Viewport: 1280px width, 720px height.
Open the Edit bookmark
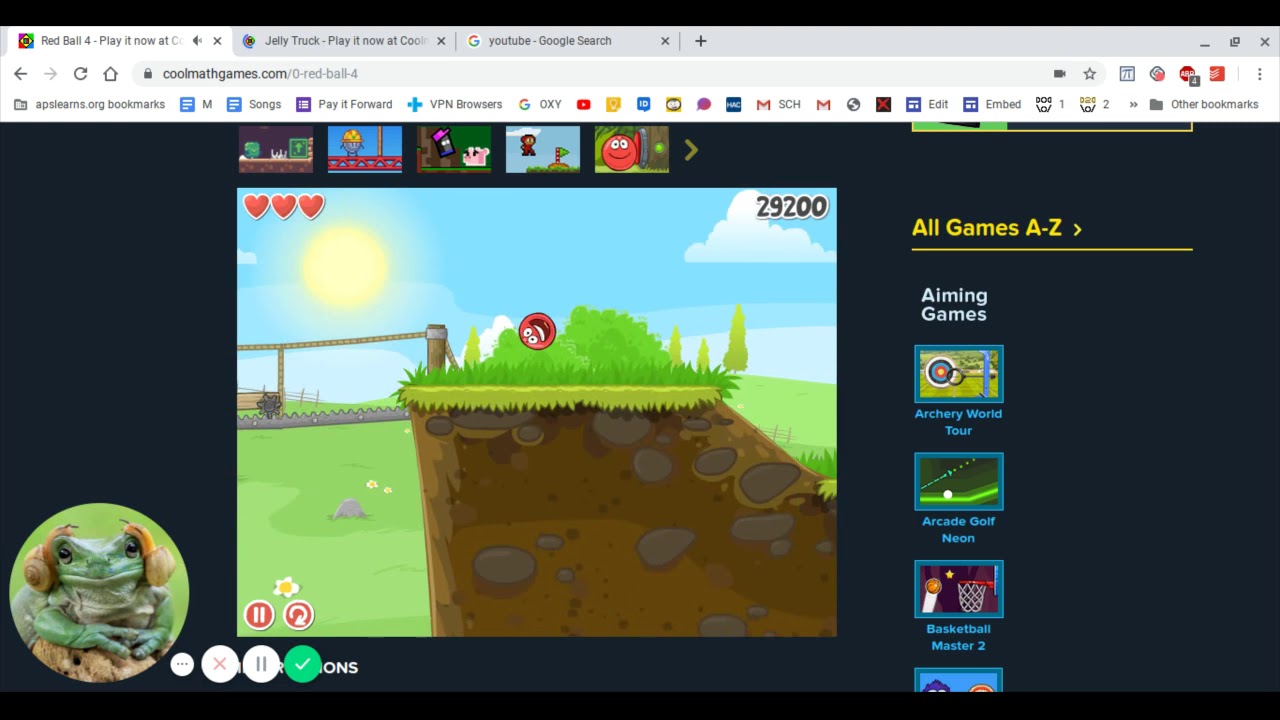click(x=927, y=104)
